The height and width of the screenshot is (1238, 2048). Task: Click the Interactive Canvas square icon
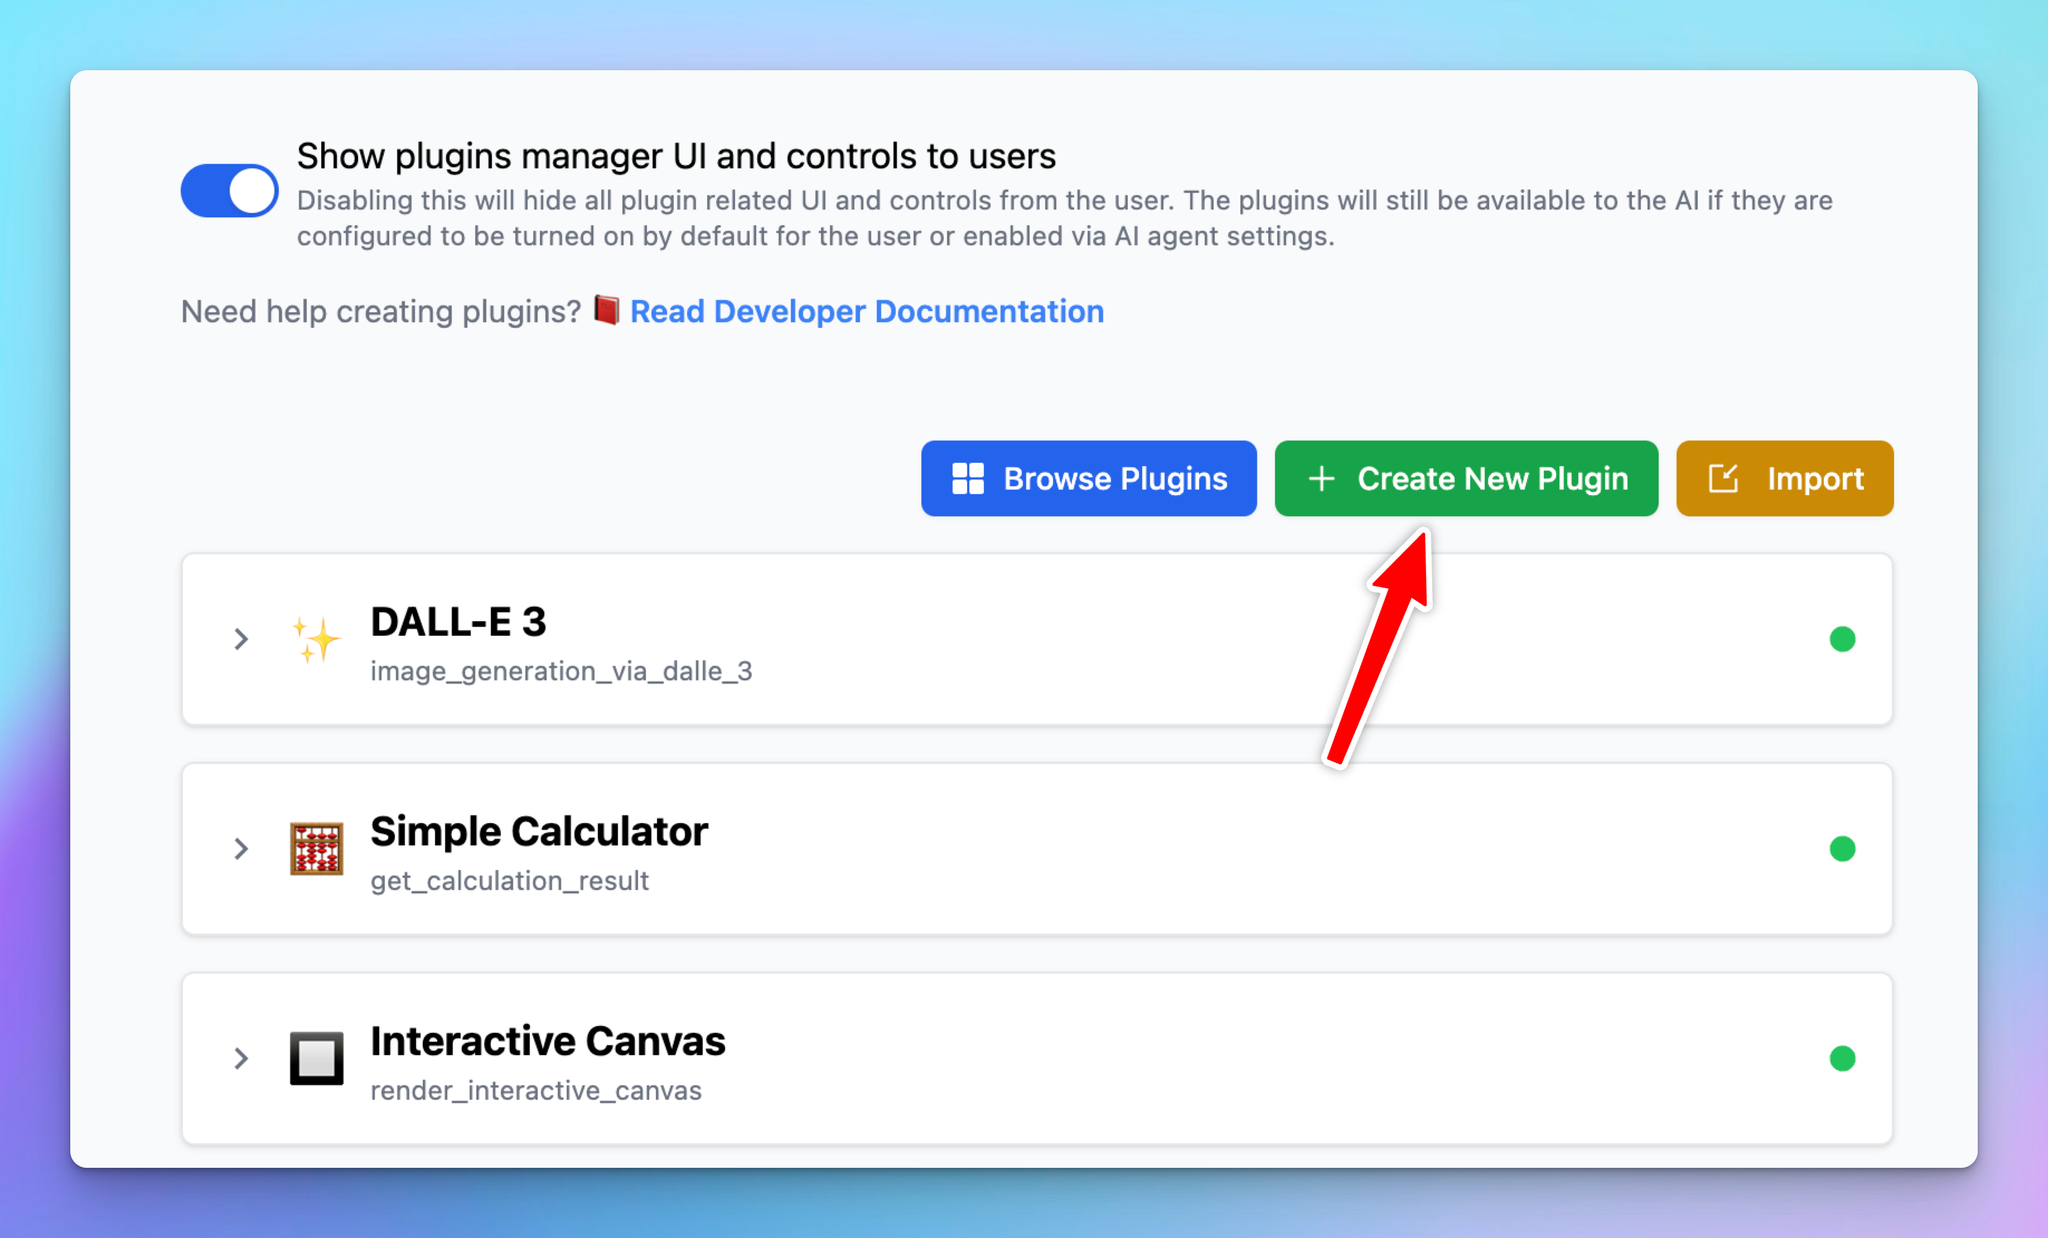point(316,1058)
